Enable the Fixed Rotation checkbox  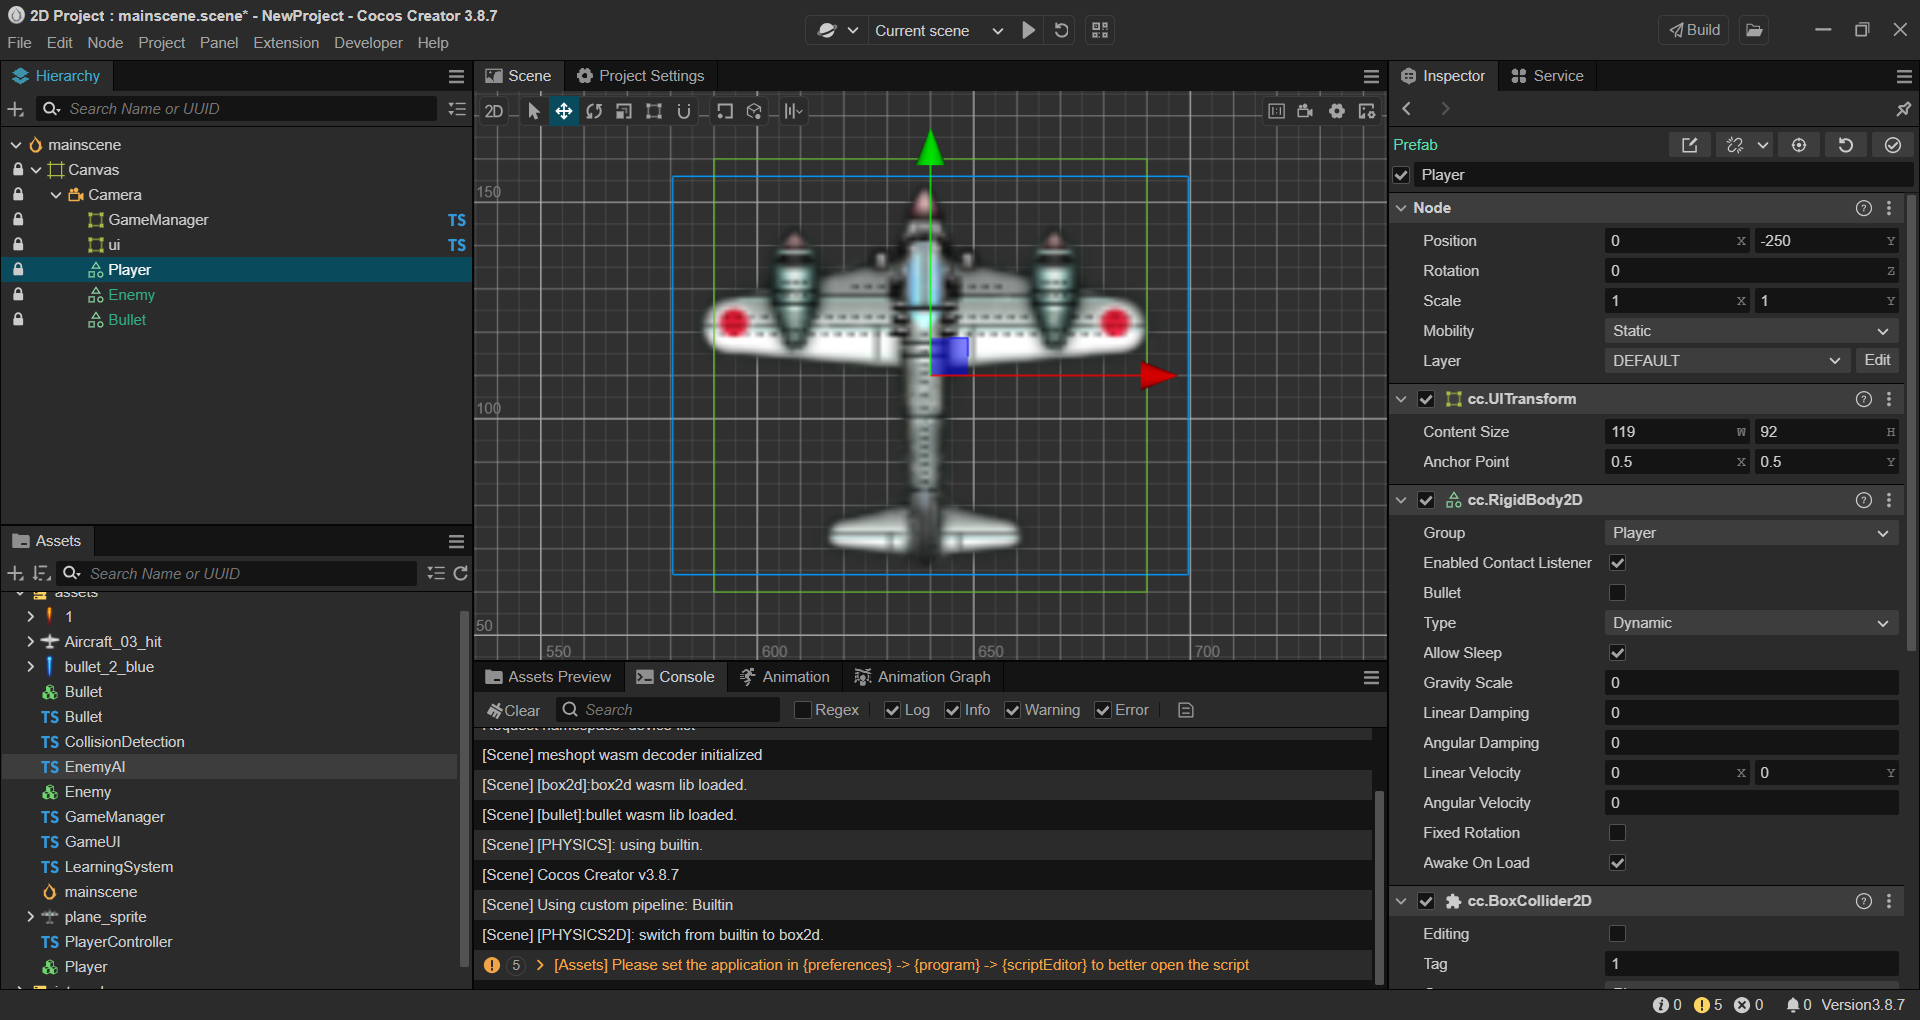tap(1617, 833)
